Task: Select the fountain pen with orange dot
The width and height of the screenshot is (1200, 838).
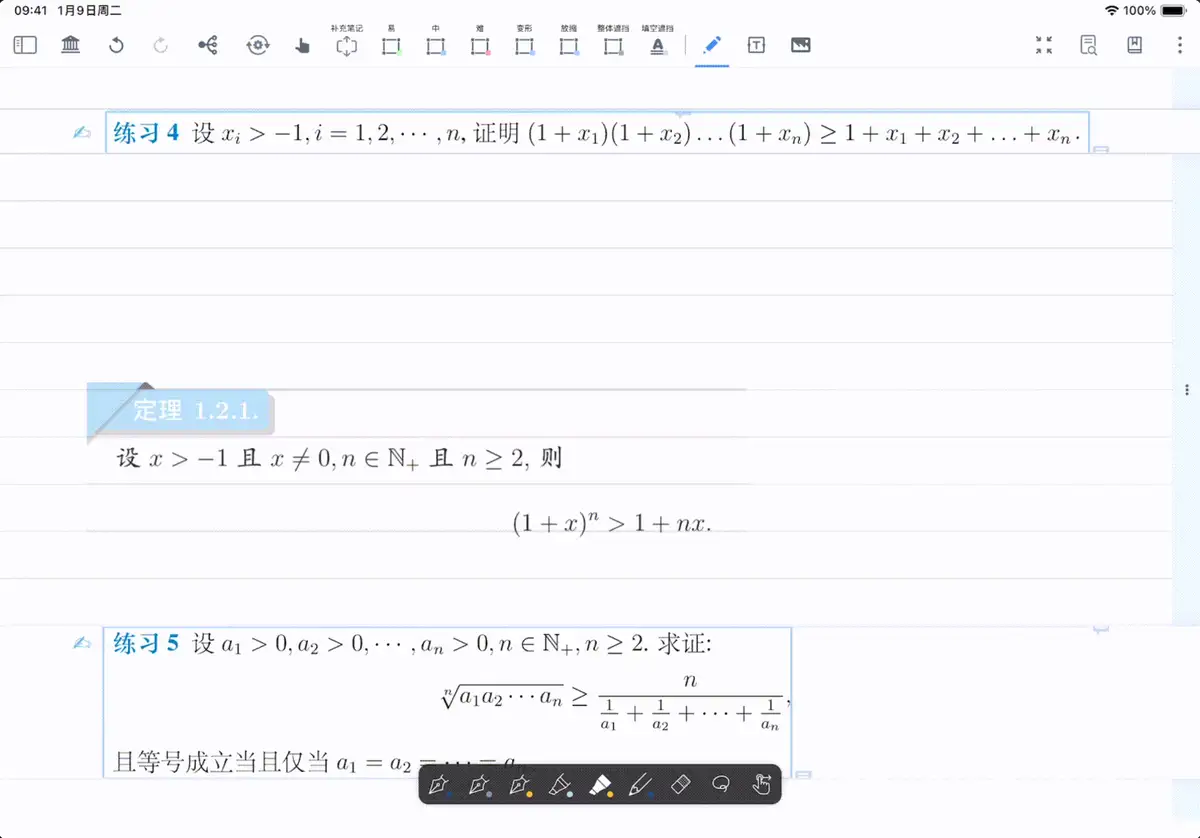Action: coord(519,785)
